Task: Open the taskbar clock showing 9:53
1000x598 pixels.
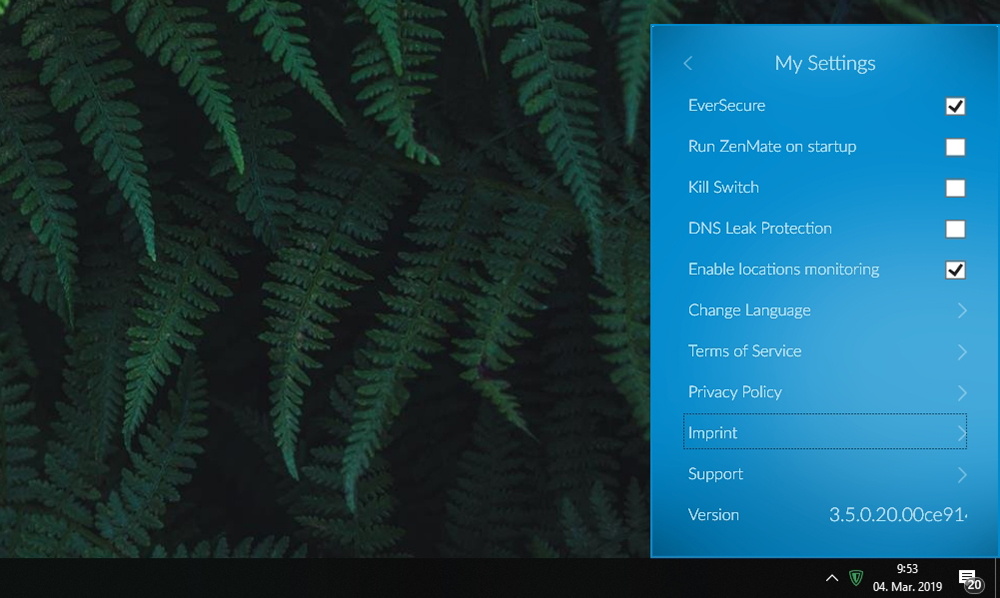Action: (x=907, y=578)
